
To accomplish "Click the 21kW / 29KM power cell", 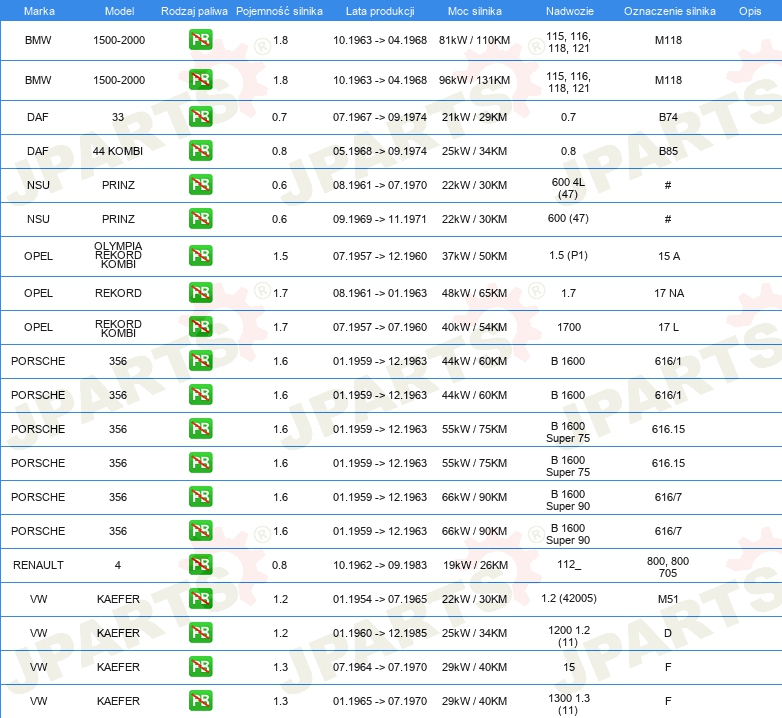I will pyautogui.click(x=474, y=117).
